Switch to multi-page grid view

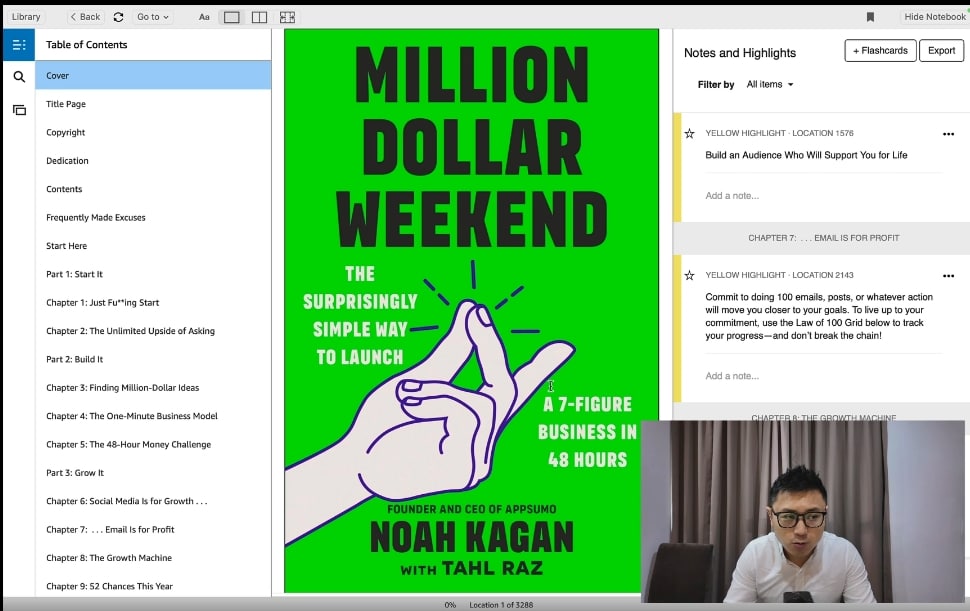(287, 17)
